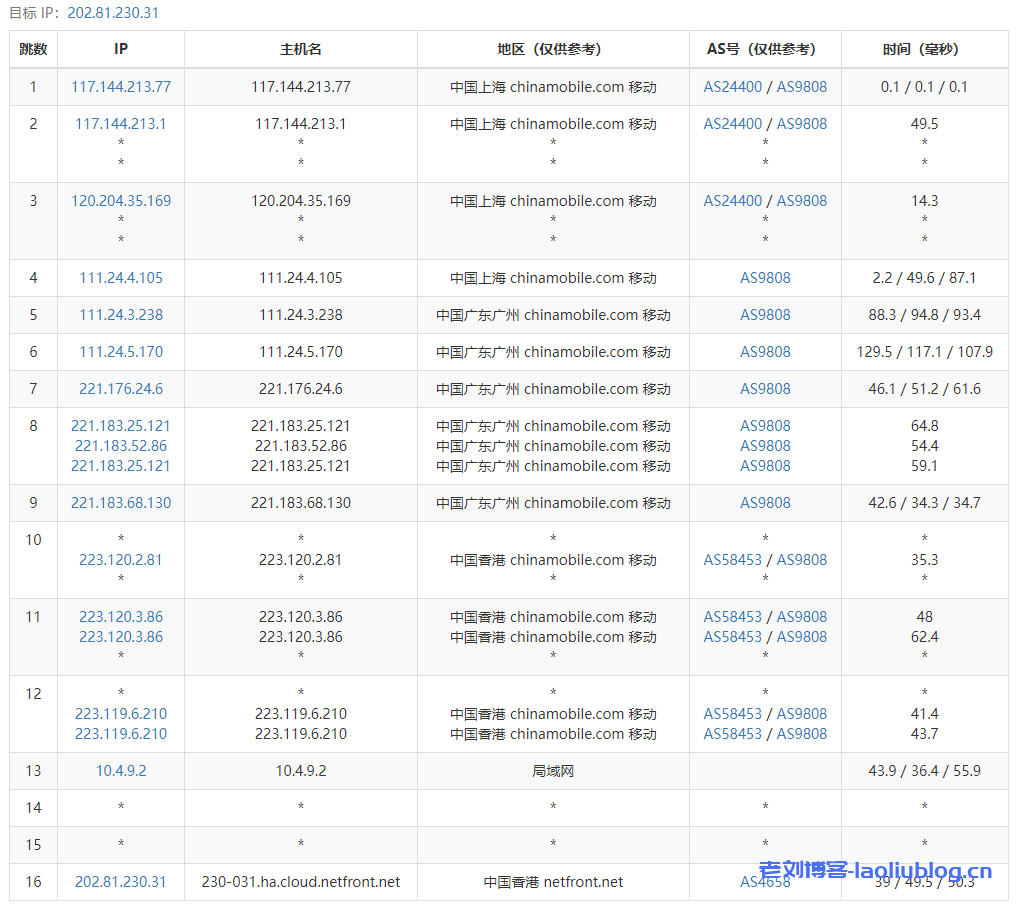Click the AS4658 link on hop 16
This screenshot has height=908, width=1018.
point(765,883)
